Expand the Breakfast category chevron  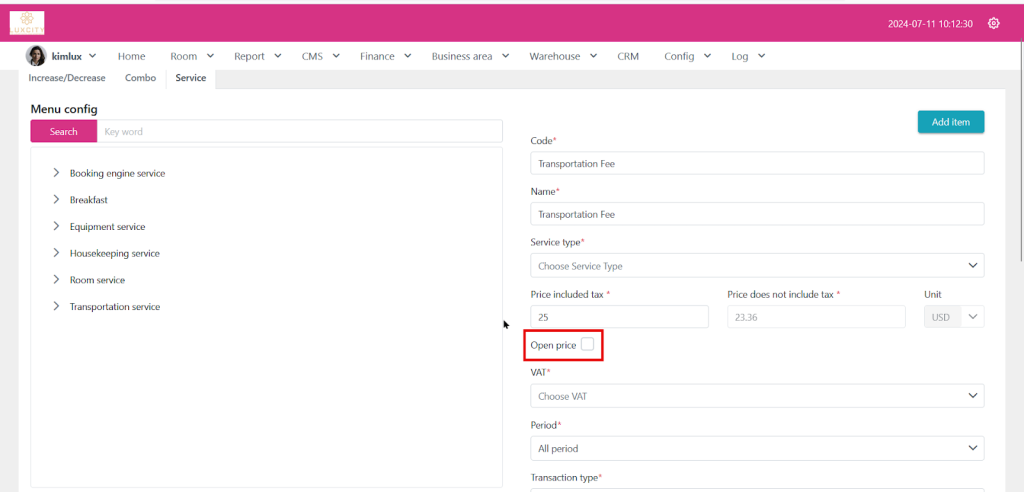pos(56,200)
